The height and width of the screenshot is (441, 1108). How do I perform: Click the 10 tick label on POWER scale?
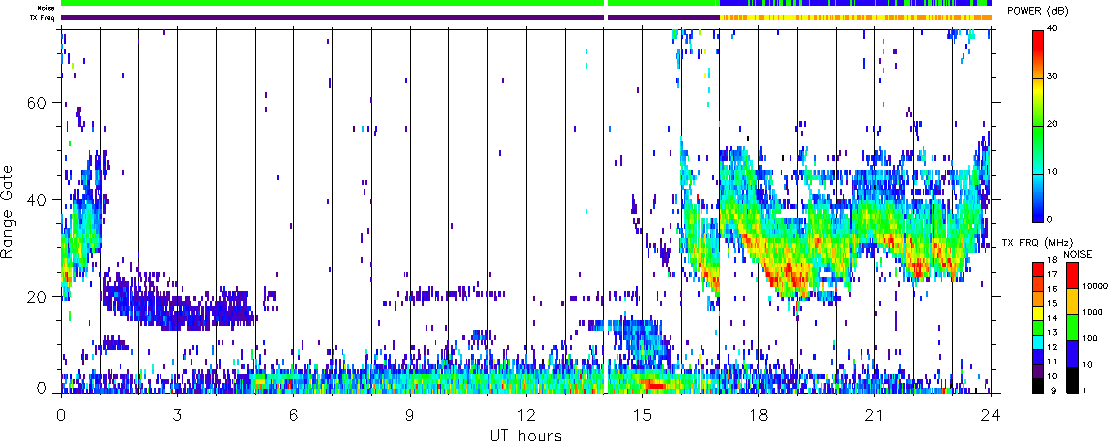pyautogui.click(x=1052, y=172)
